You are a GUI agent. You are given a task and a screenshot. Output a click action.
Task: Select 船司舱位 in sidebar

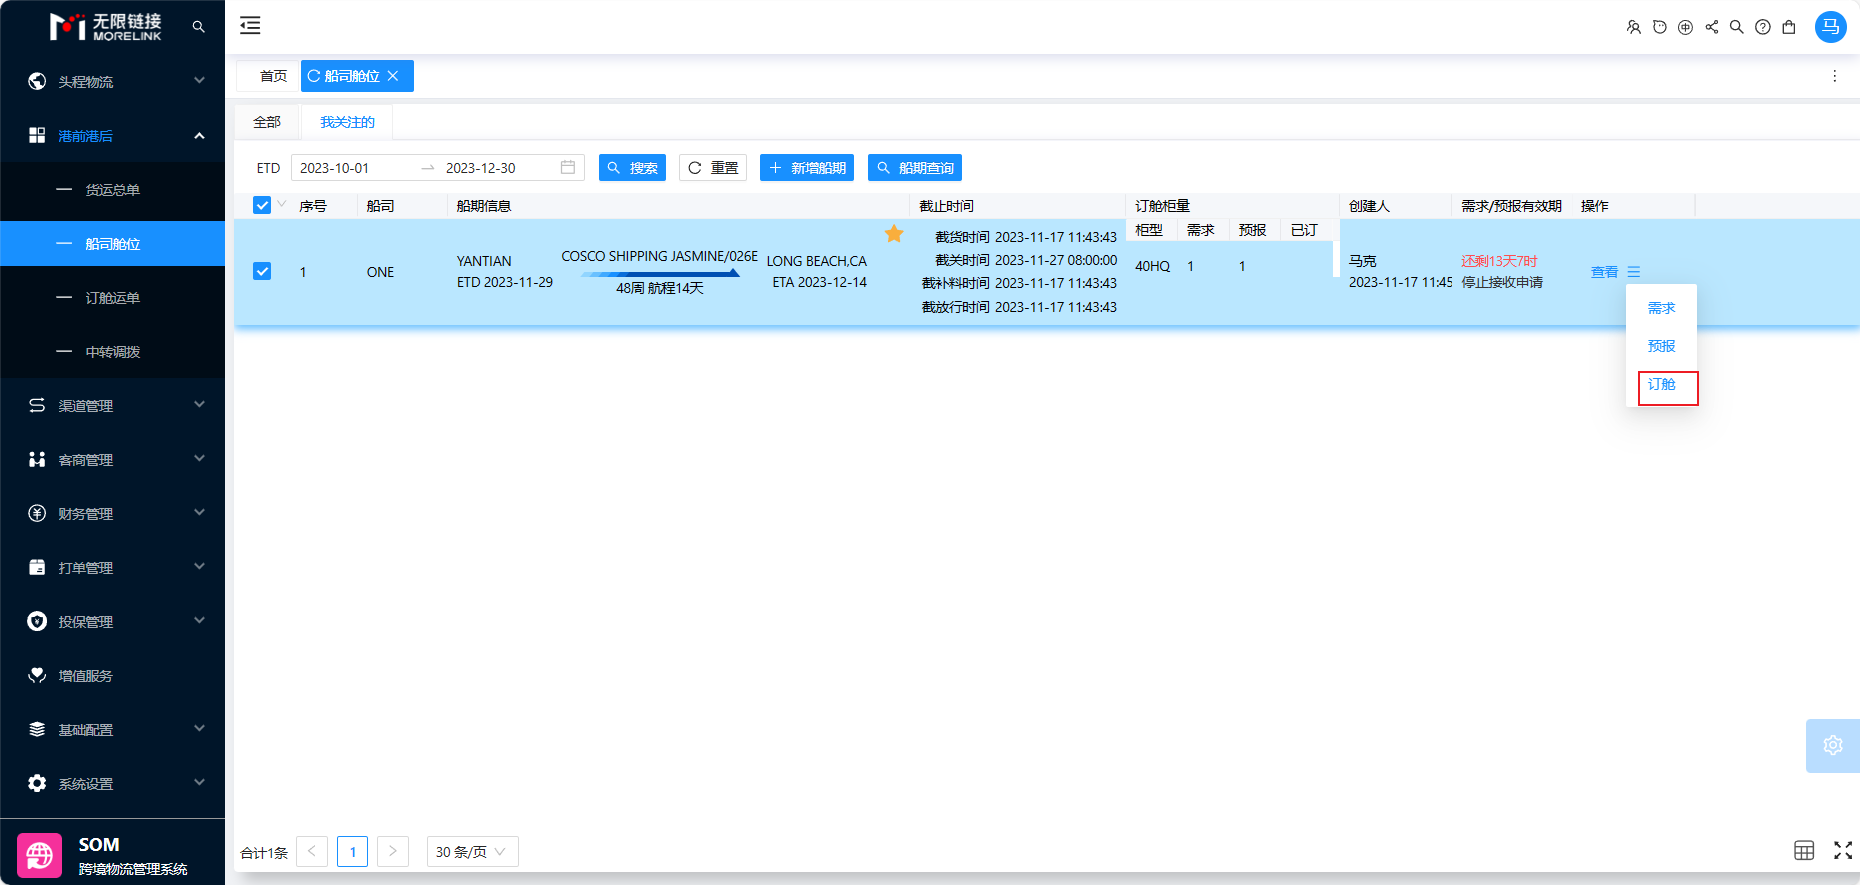[112, 243]
